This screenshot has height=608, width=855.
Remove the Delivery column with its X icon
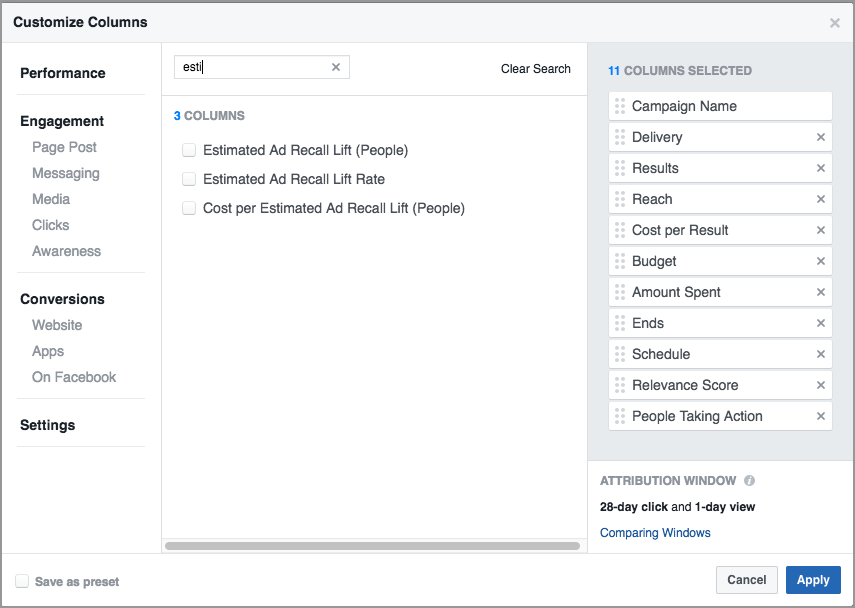pos(821,137)
